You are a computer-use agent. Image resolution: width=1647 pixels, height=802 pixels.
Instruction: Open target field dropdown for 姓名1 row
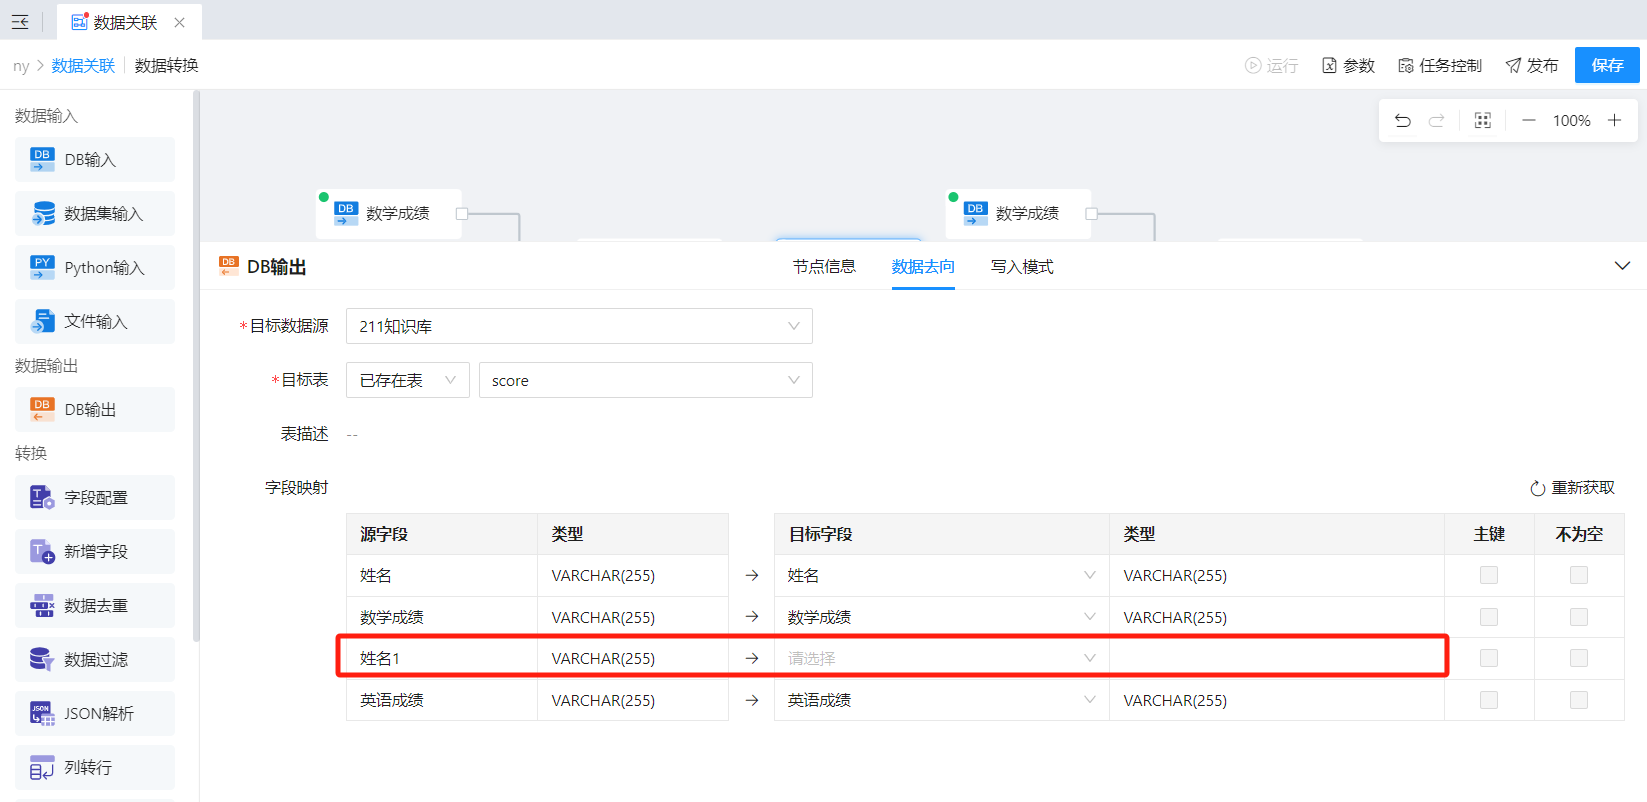coord(940,658)
